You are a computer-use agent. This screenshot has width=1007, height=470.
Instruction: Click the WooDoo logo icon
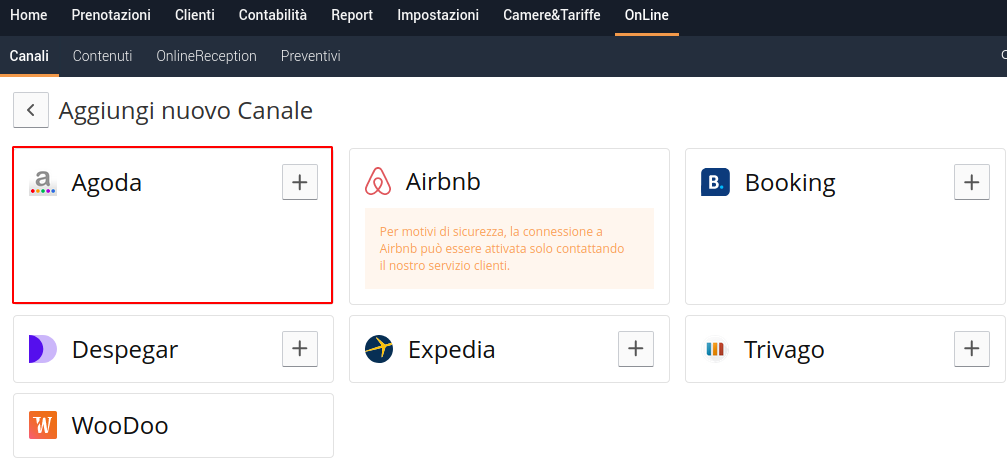[x=43, y=425]
